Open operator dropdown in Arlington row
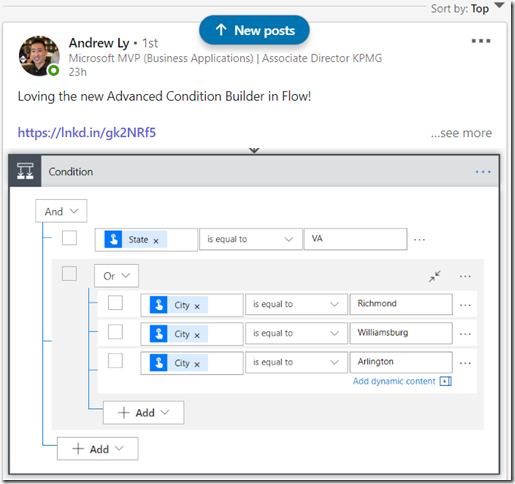This screenshot has width=515, height=484. point(296,362)
